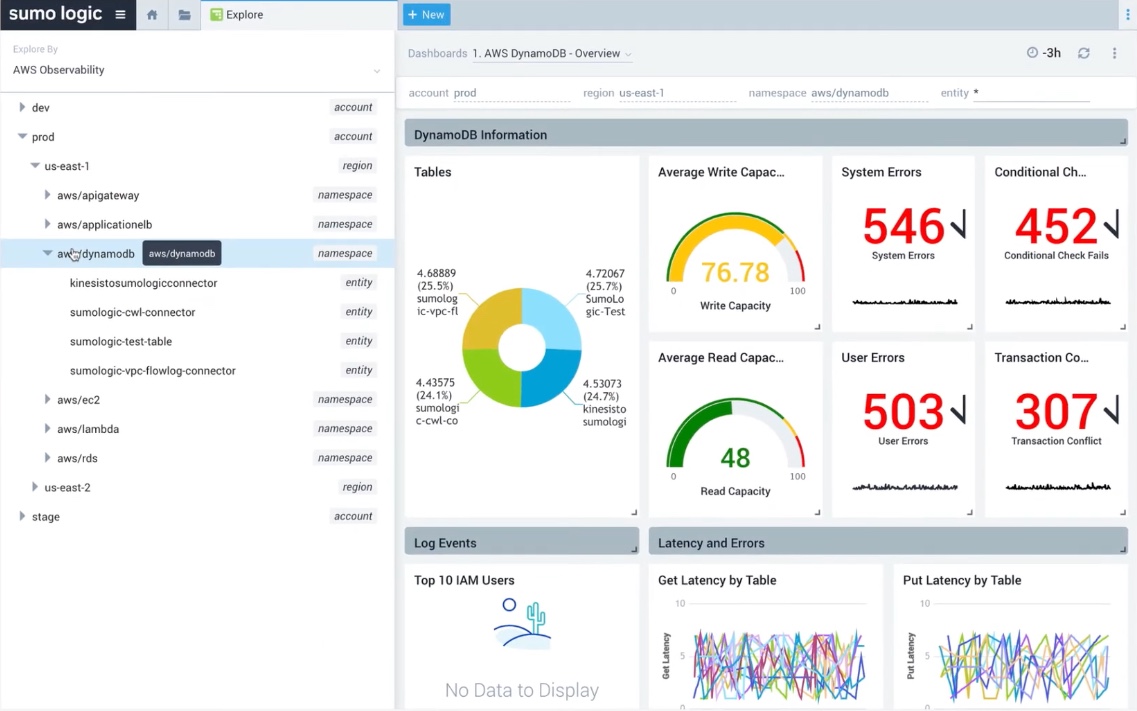Screen dimensions: 1137x711
Task: Select sumologic-test-table entity
Action: click(x=120, y=341)
